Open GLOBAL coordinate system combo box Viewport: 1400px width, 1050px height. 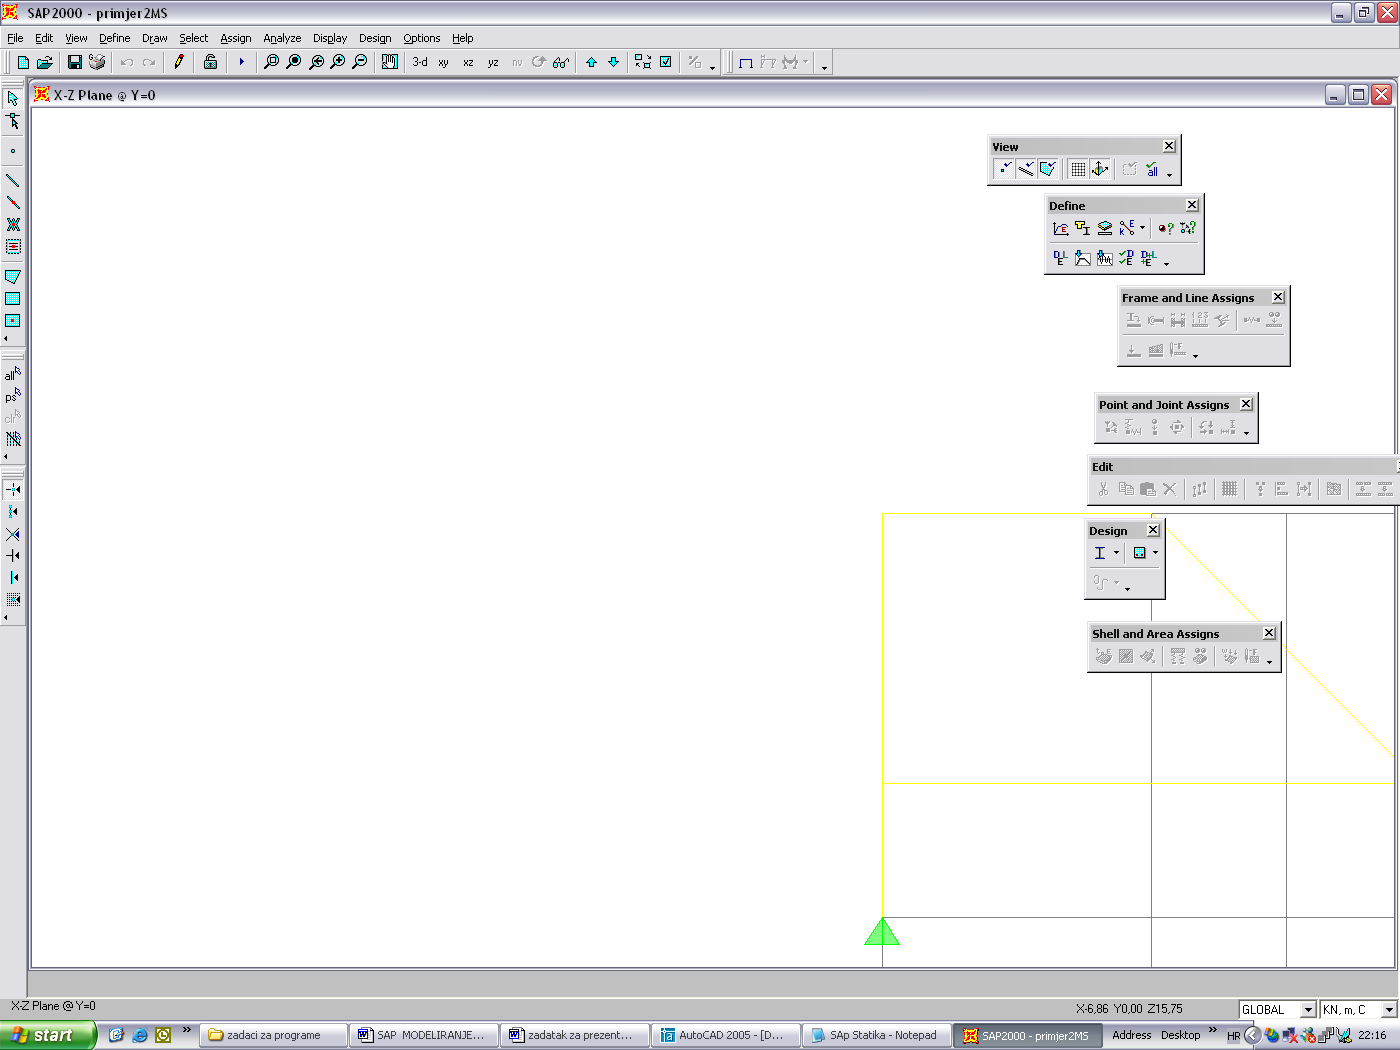1277,1010
